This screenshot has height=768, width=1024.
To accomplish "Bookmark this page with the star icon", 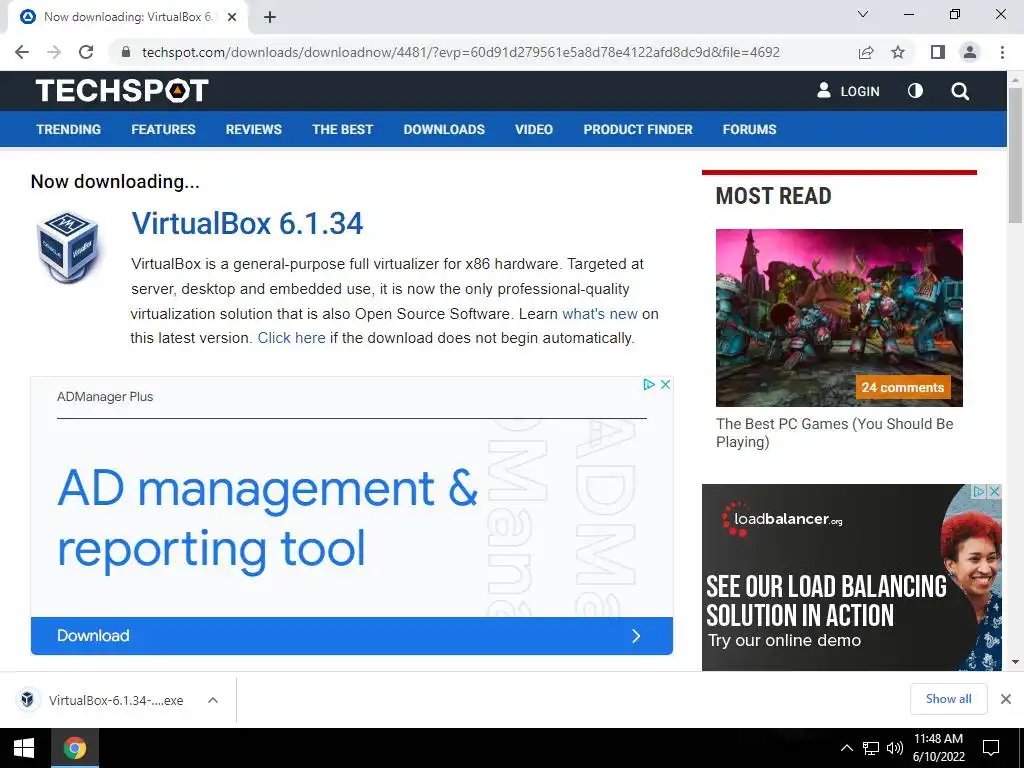I will pos(898,52).
